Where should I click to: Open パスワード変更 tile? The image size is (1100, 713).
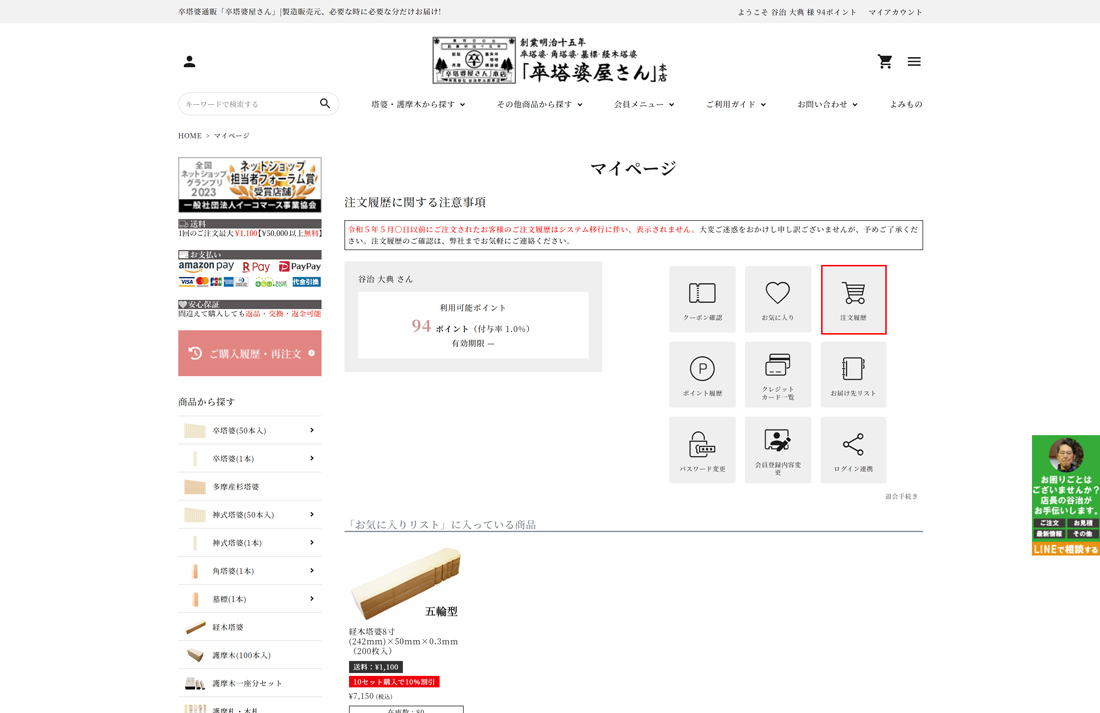(x=702, y=450)
